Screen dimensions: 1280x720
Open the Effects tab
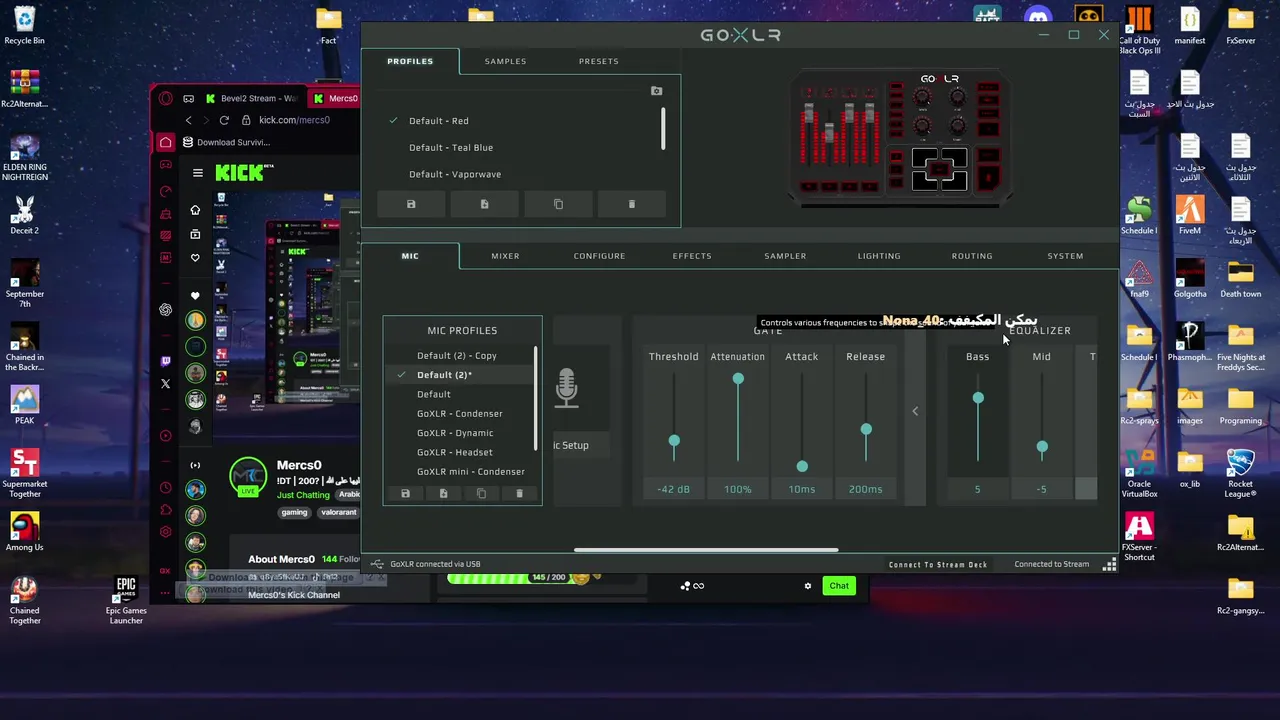[692, 256]
